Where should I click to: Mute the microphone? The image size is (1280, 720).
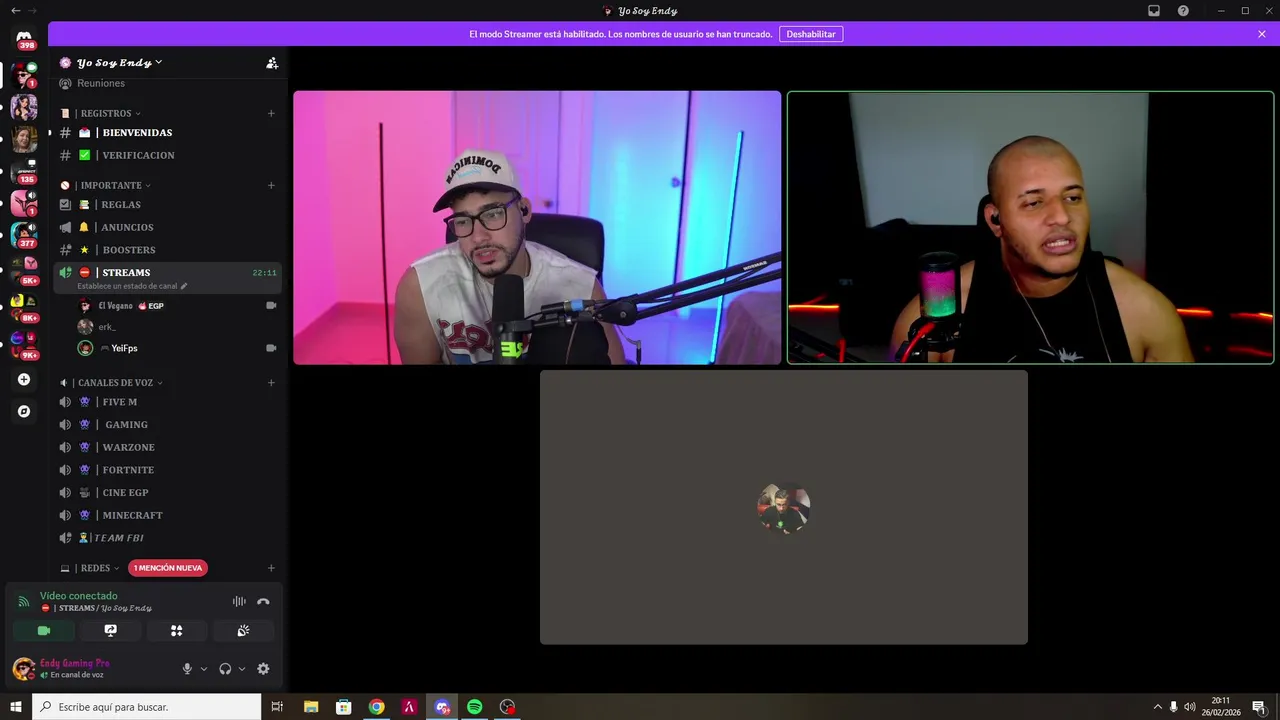click(x=187, y=669)
